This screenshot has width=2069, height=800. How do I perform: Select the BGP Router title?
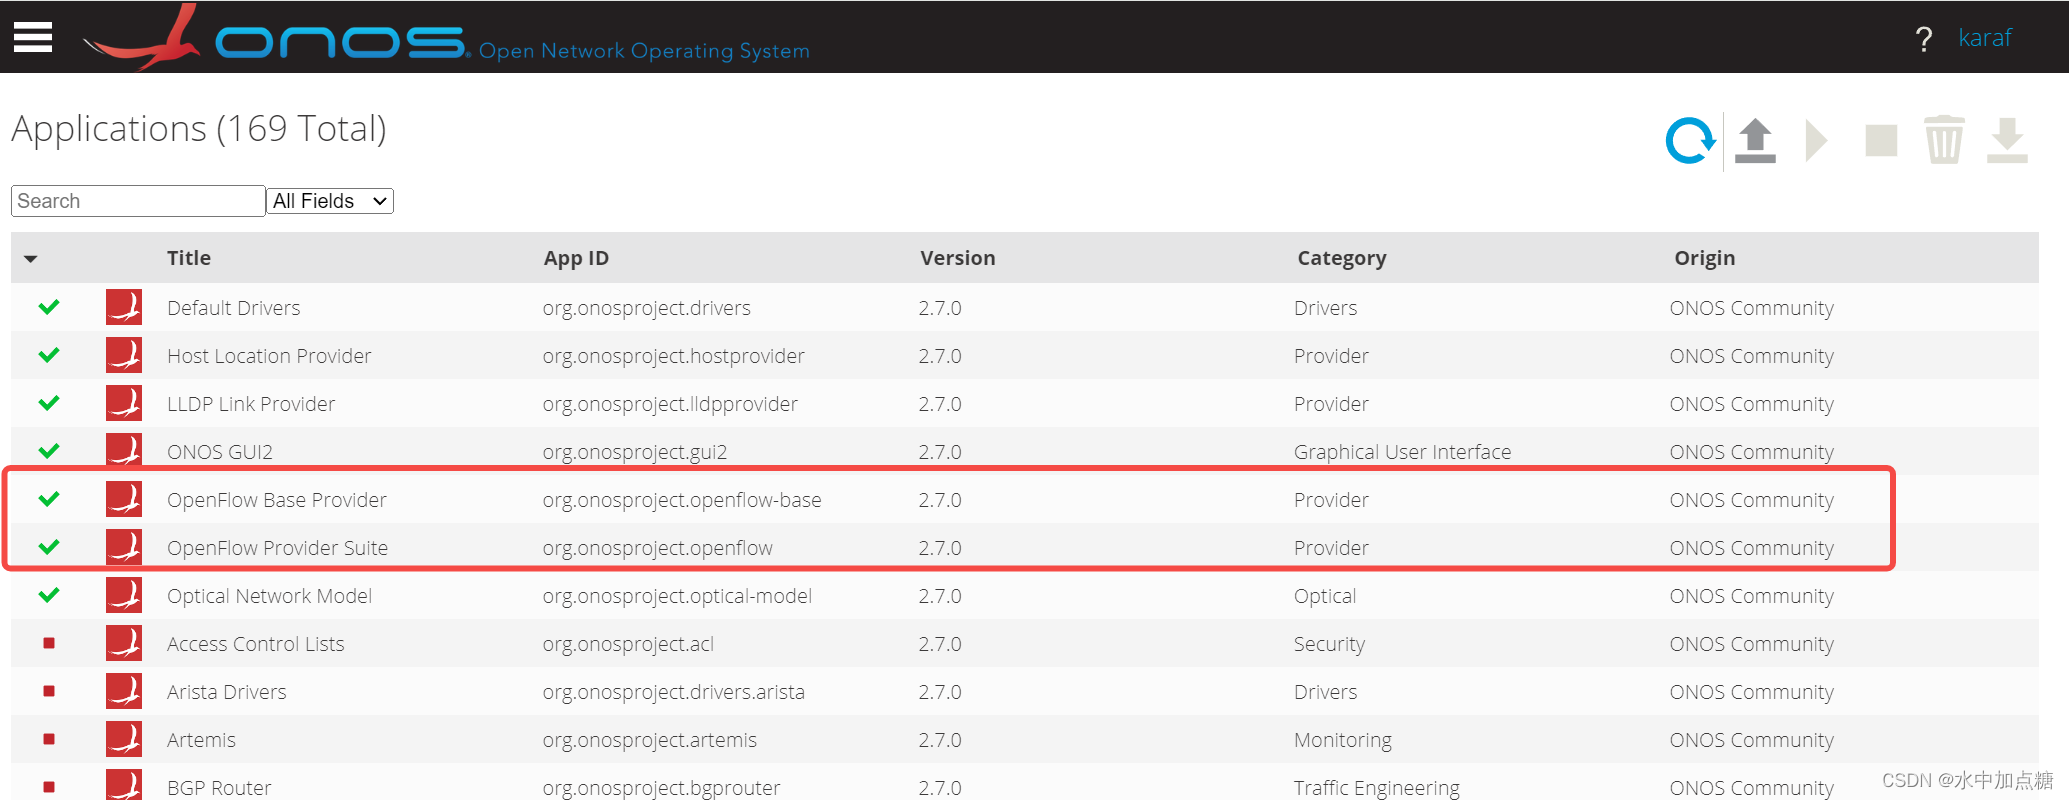click(x=219, y=788)
